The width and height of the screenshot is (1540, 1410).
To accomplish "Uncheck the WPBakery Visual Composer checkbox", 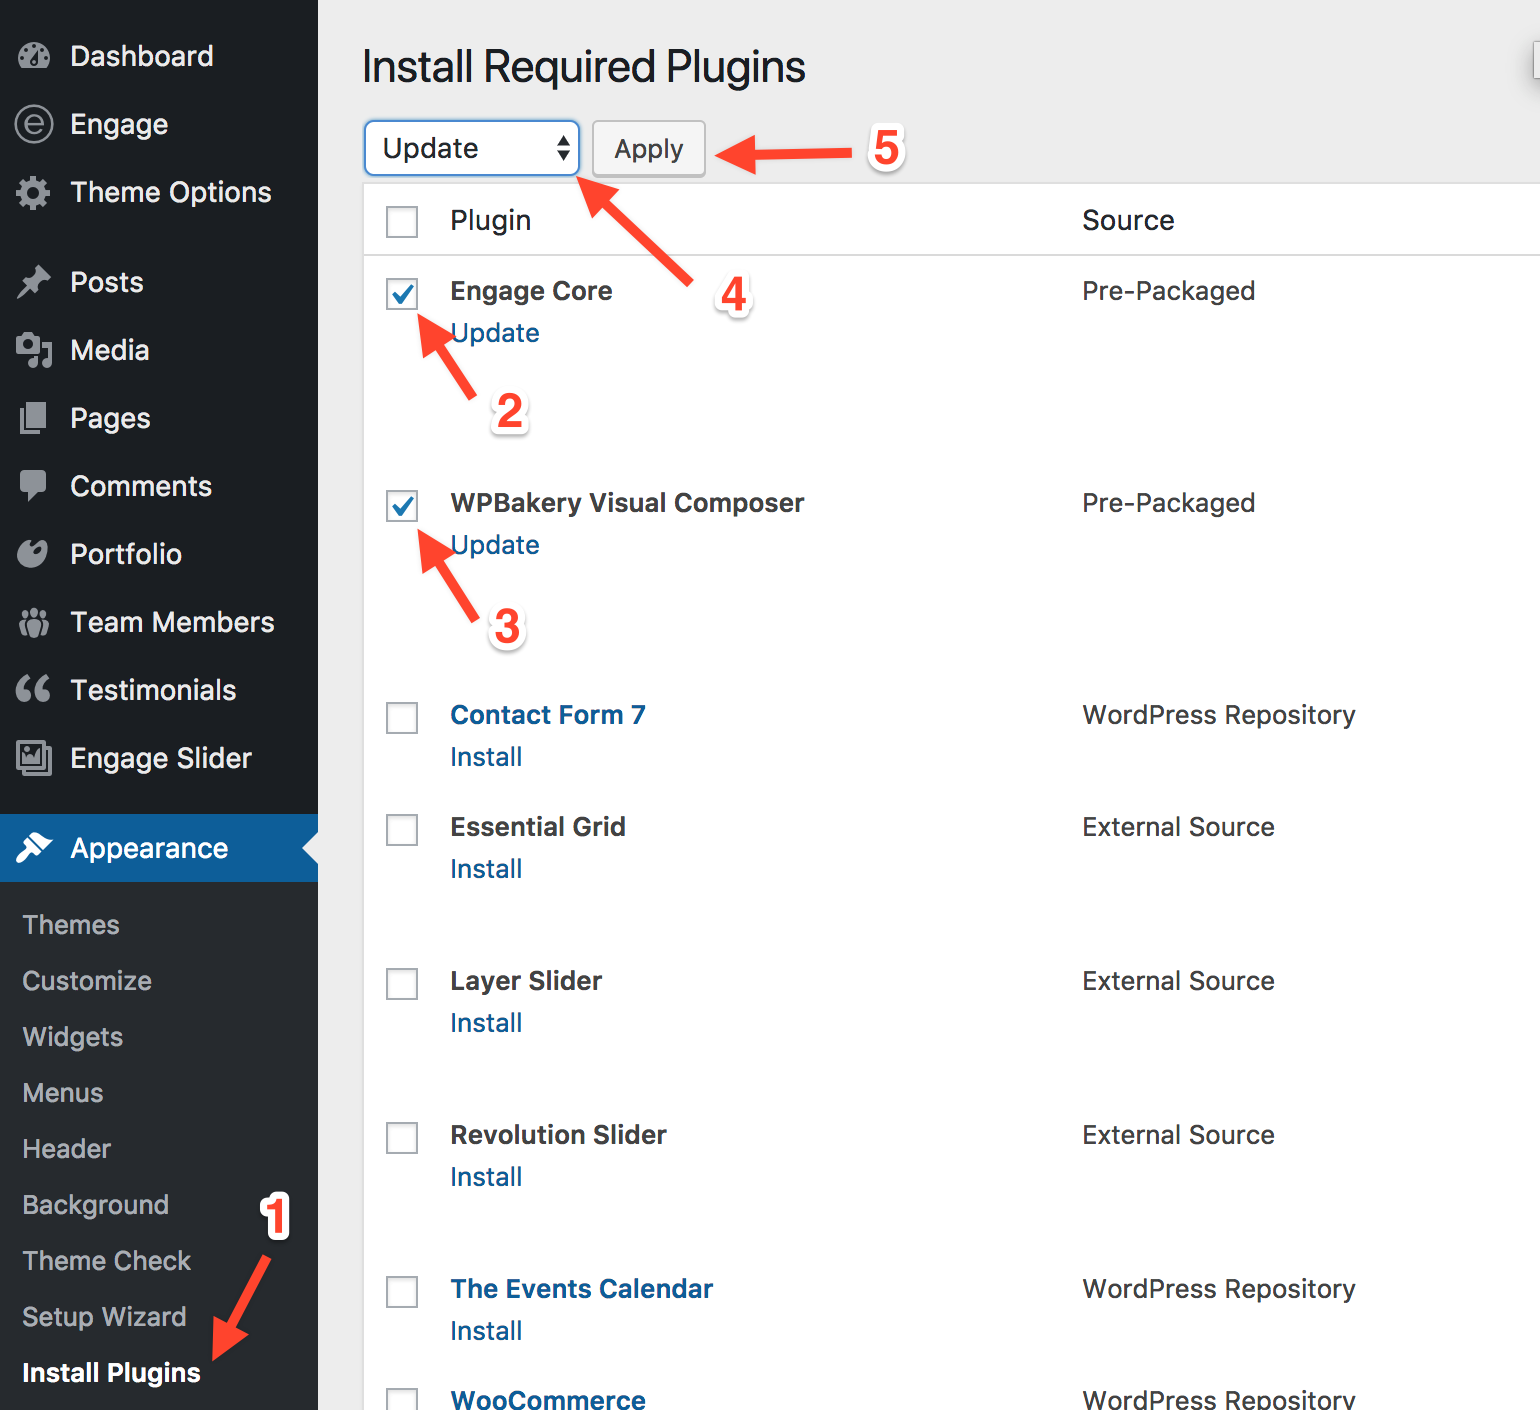I will [x=402, y=506].
